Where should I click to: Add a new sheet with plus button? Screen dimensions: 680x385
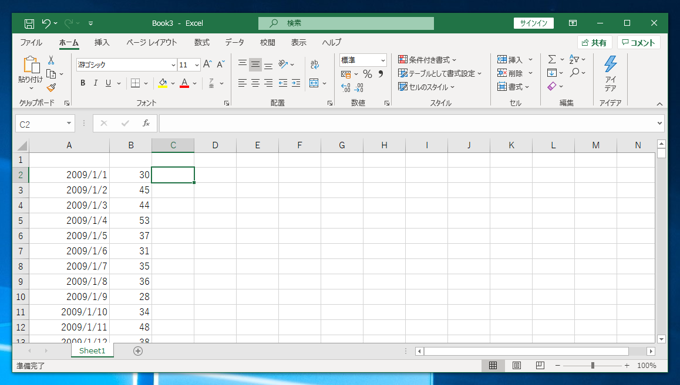138,351
